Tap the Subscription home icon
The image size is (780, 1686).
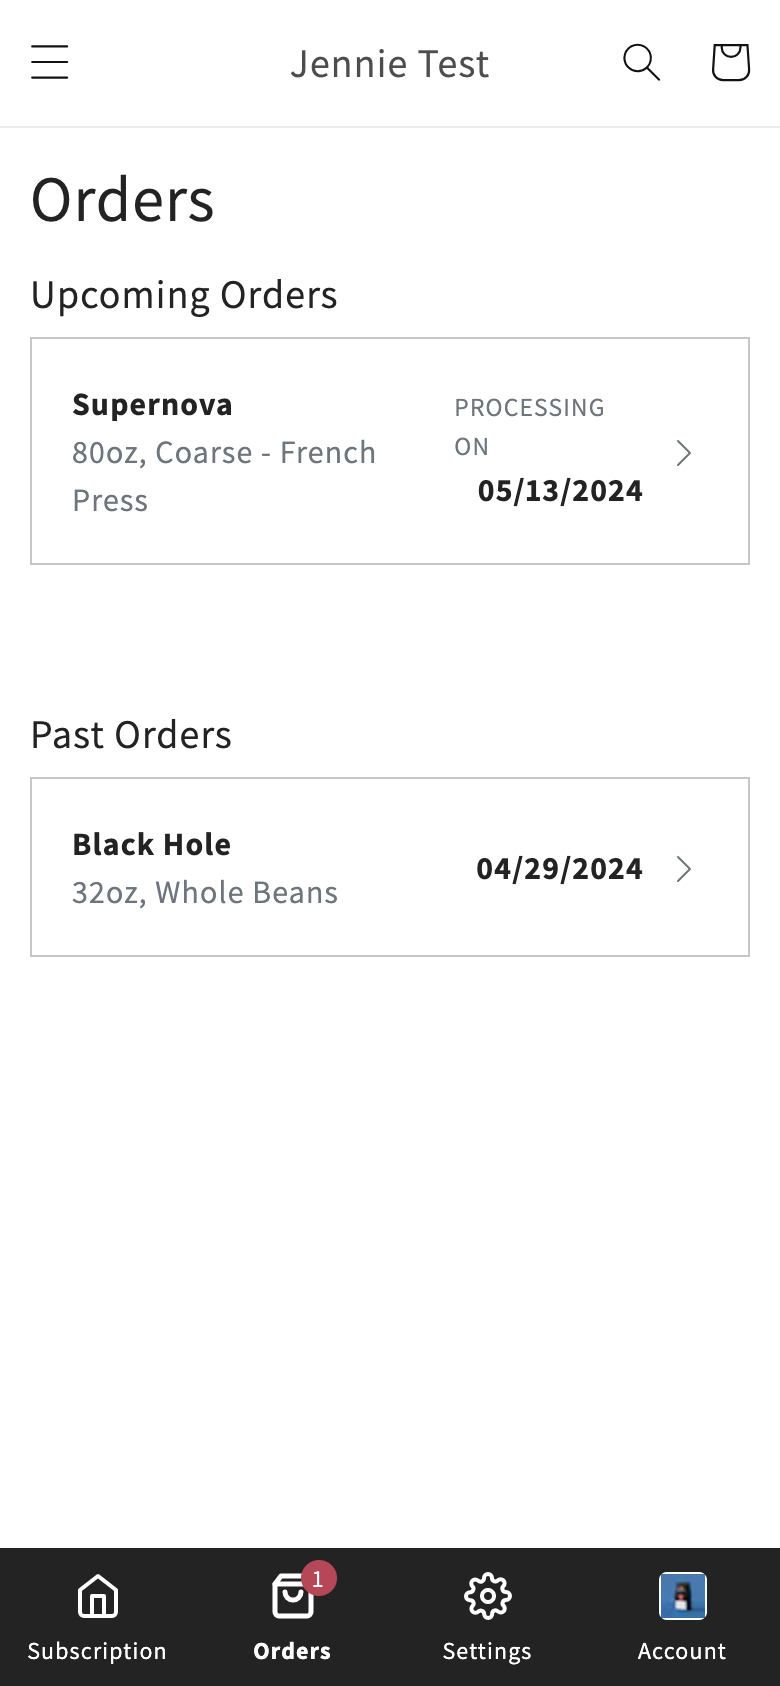click(98, 1596)
